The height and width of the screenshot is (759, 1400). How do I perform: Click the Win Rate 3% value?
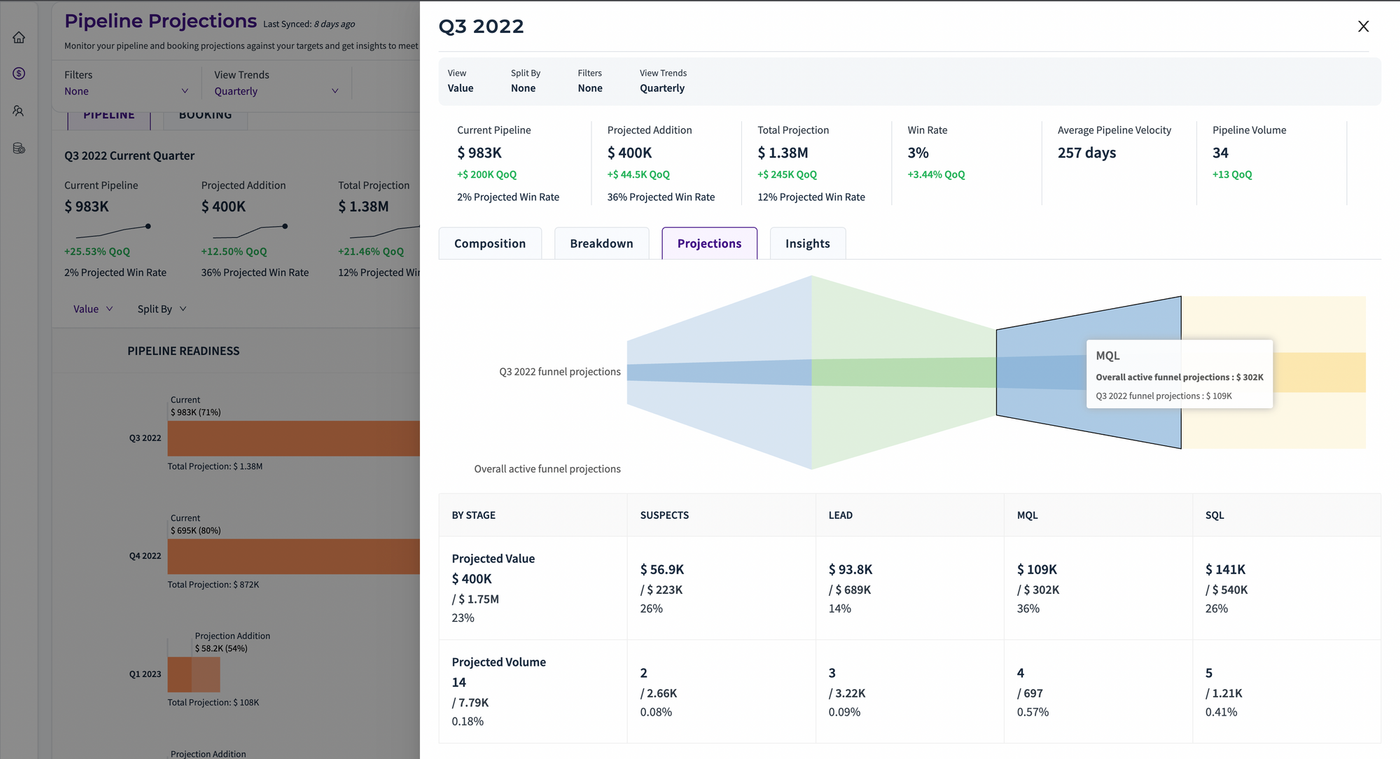(918, 153)
